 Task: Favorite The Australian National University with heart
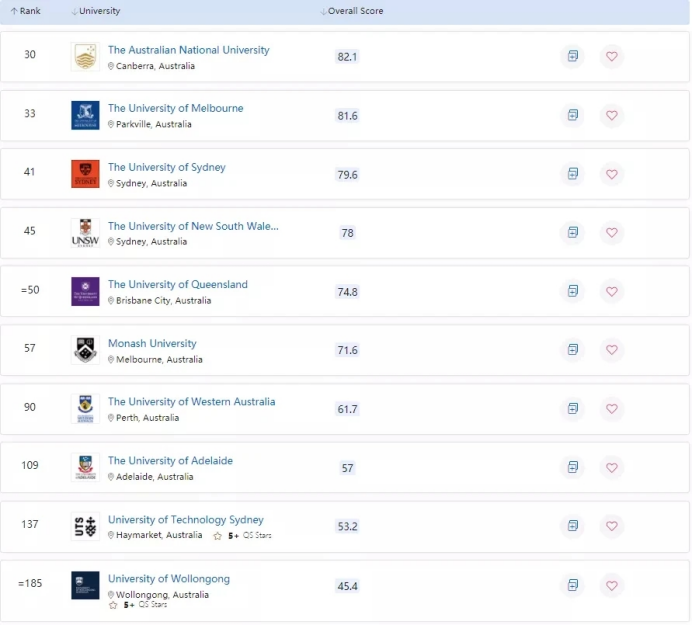pos(612,56)
